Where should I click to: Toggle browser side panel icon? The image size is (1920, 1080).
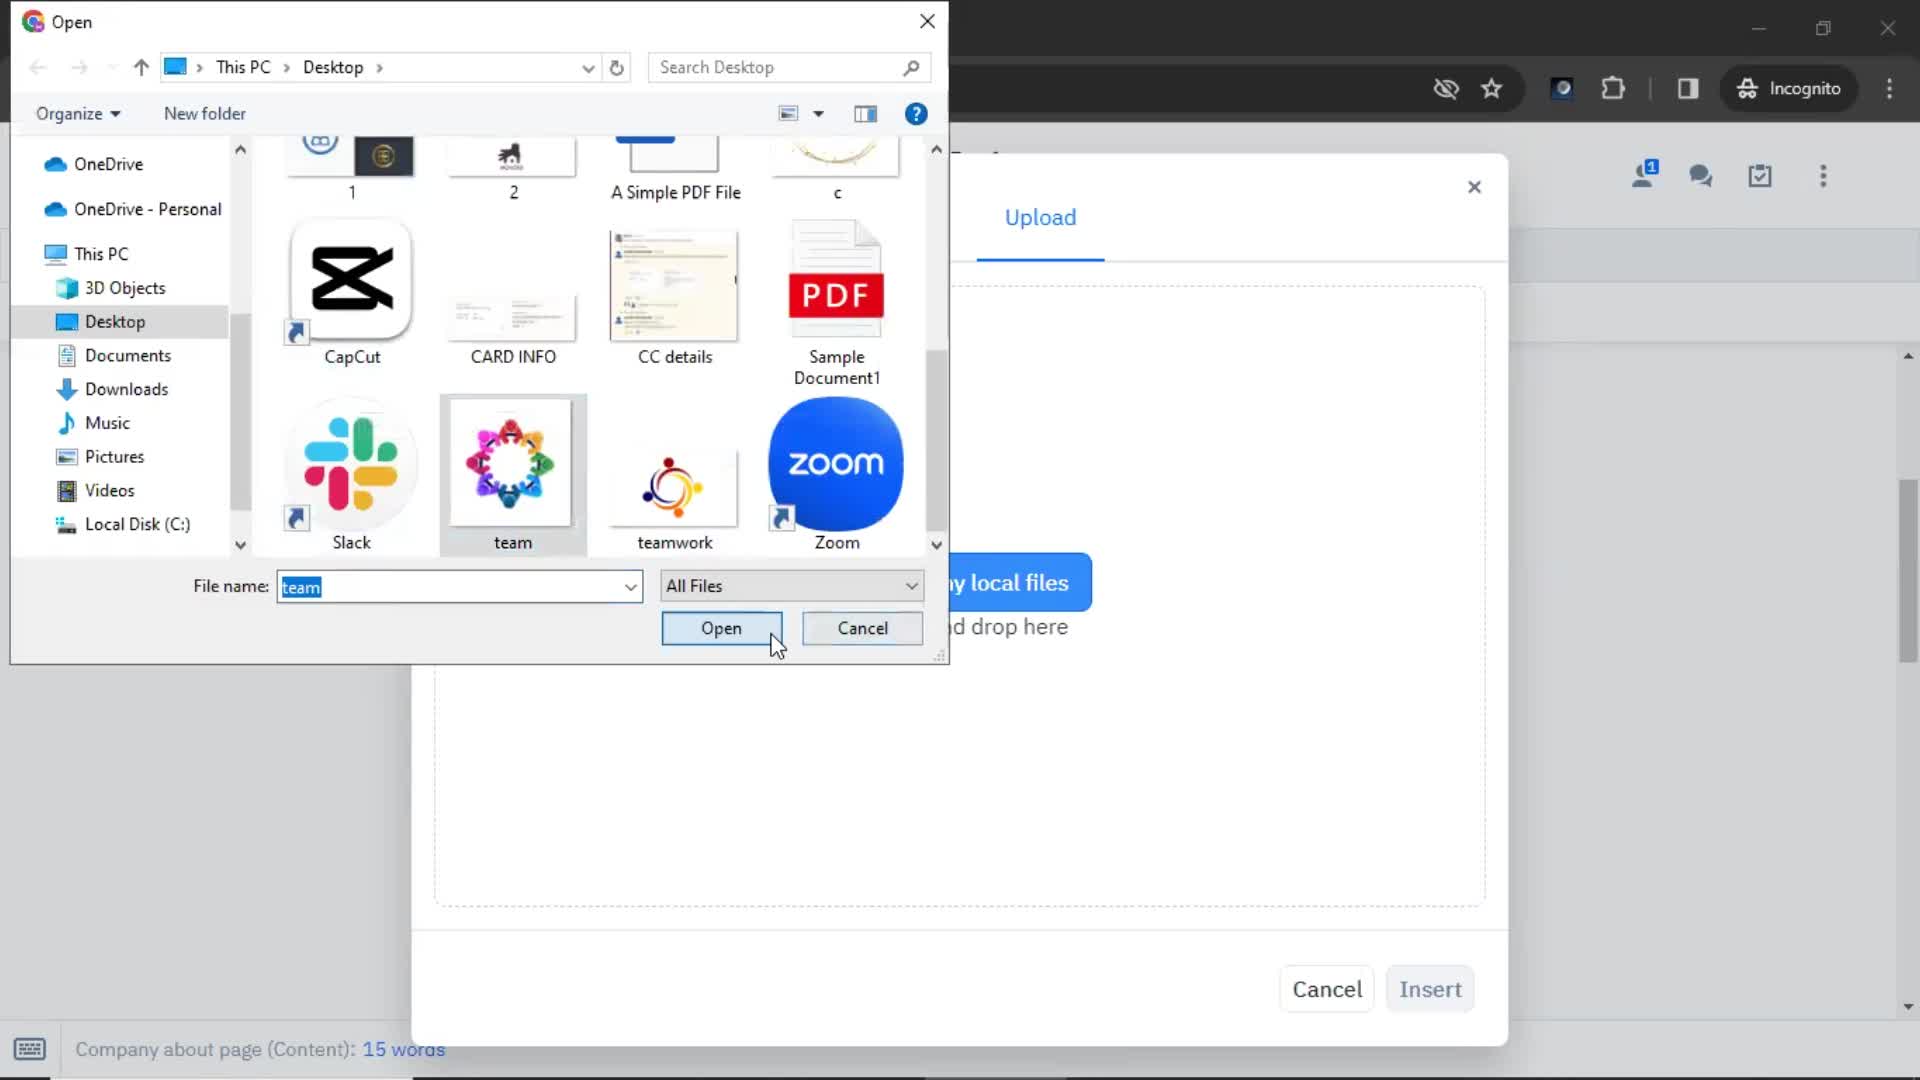click(1688, 89)
